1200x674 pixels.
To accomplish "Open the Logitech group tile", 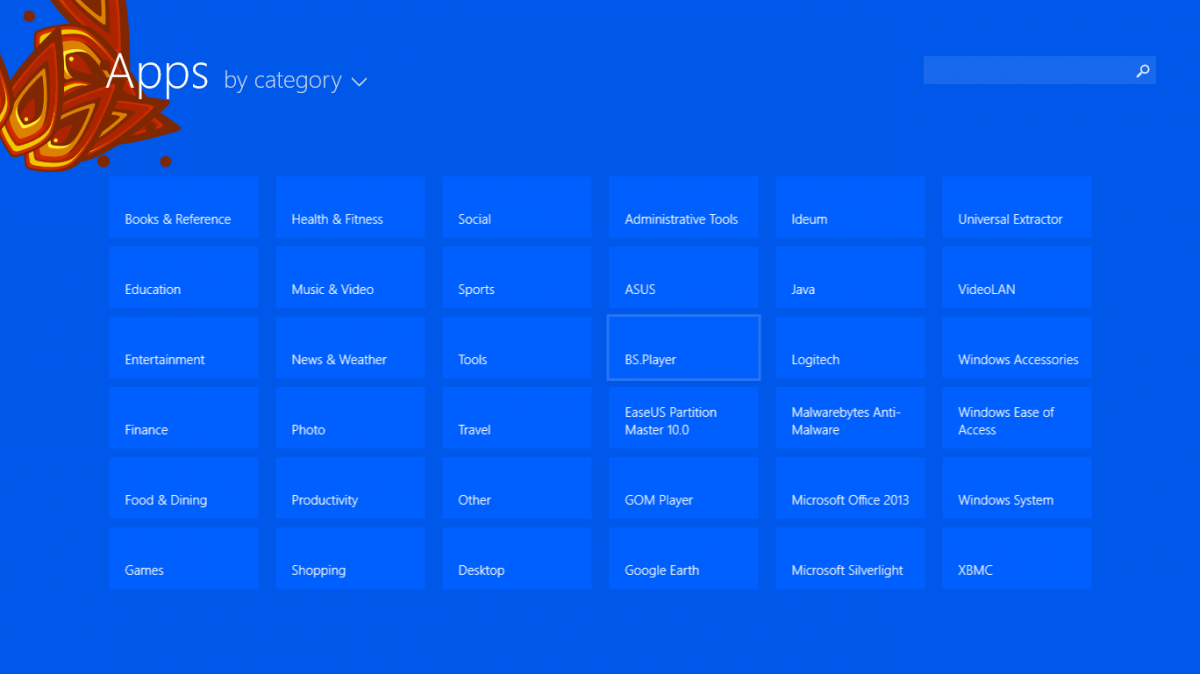I will click(x=851, y=347).
